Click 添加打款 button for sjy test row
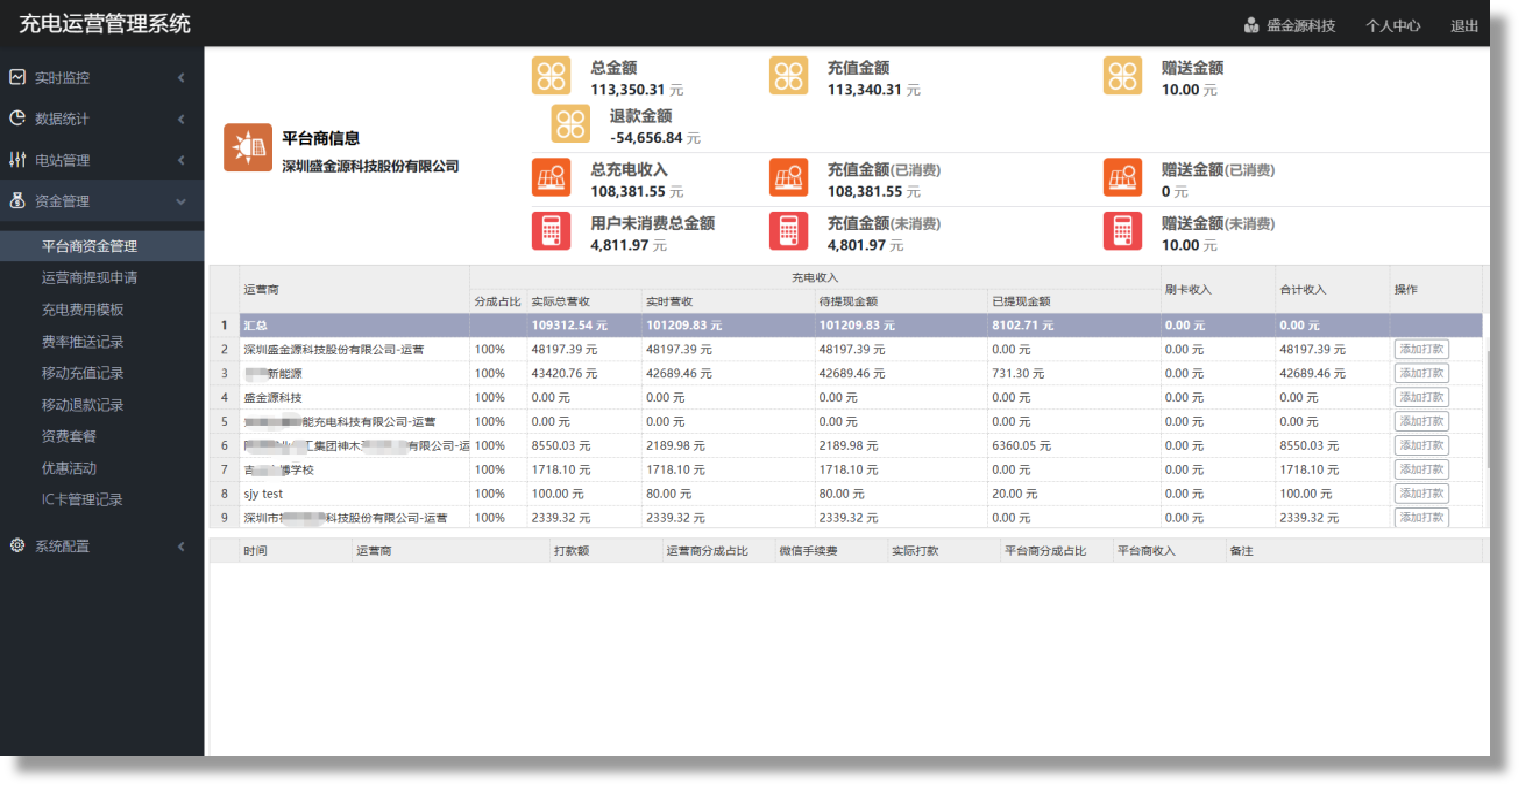 1421,493
